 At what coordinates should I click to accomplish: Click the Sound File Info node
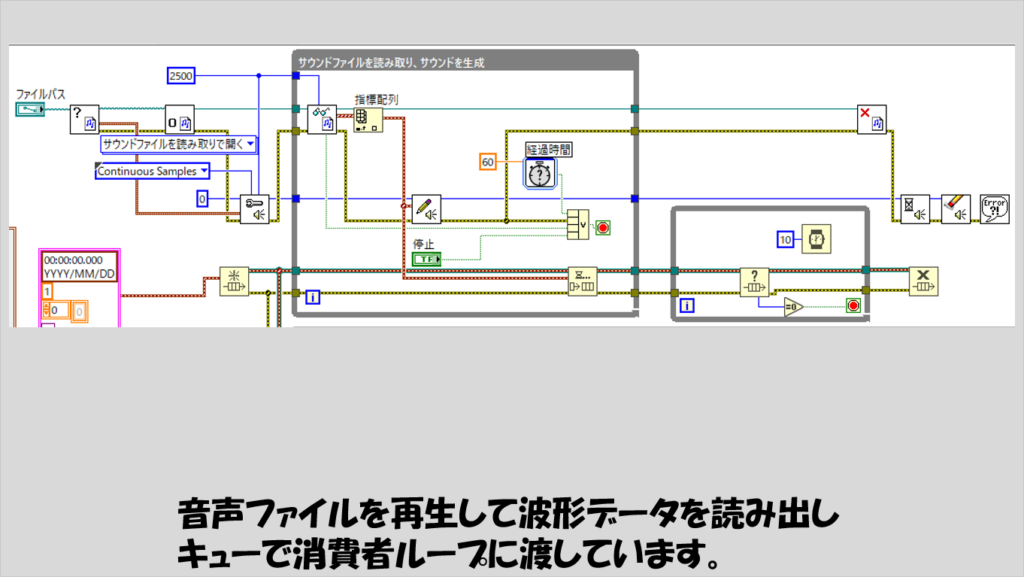[84, 120]
